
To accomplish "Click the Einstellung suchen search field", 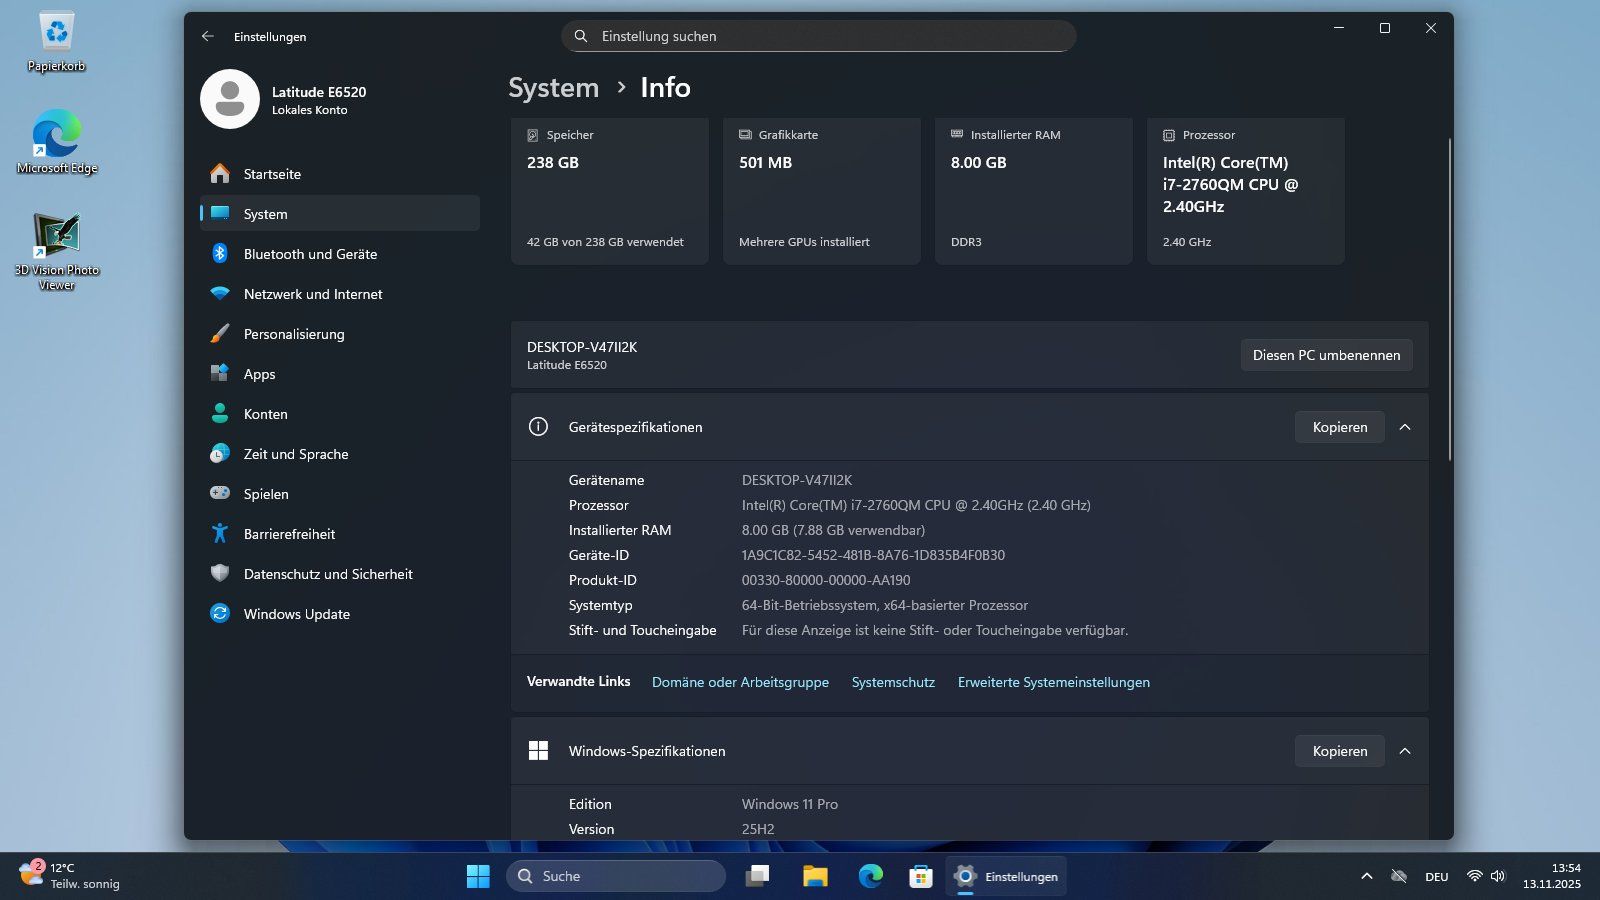I will 818,36.
